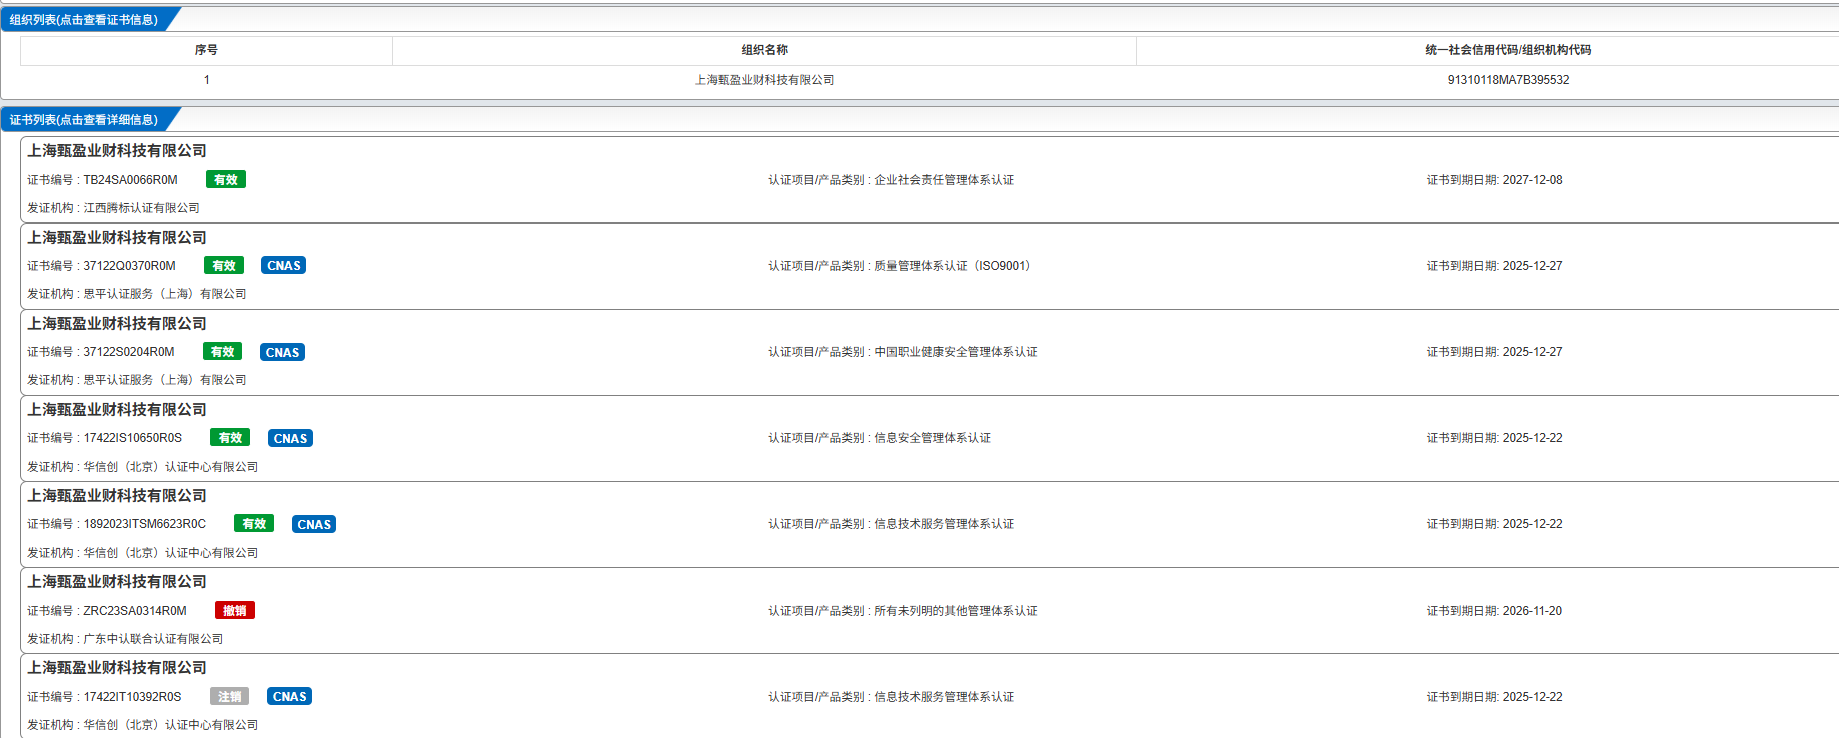The height and width of the screenshot is (738, 1839).
Task: Click issuer 广东中认联合认证有限公司
Action: pos(153,639)
